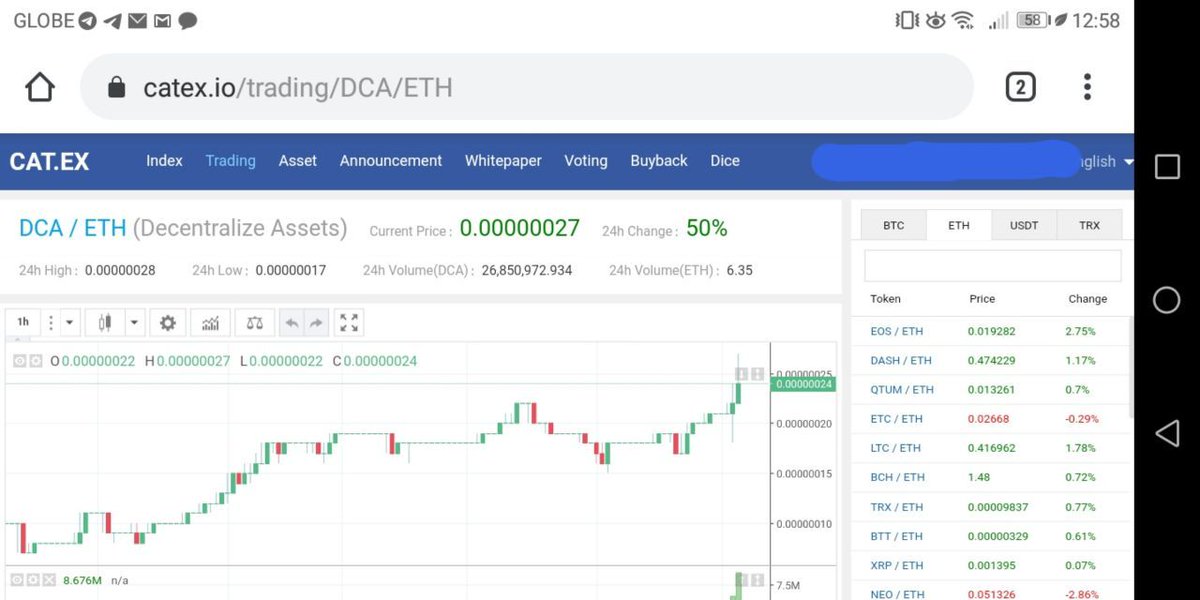Open the Whitepaper menu item
The height and width of the screenshot is (600, 1200).
(x=503, y=160)
